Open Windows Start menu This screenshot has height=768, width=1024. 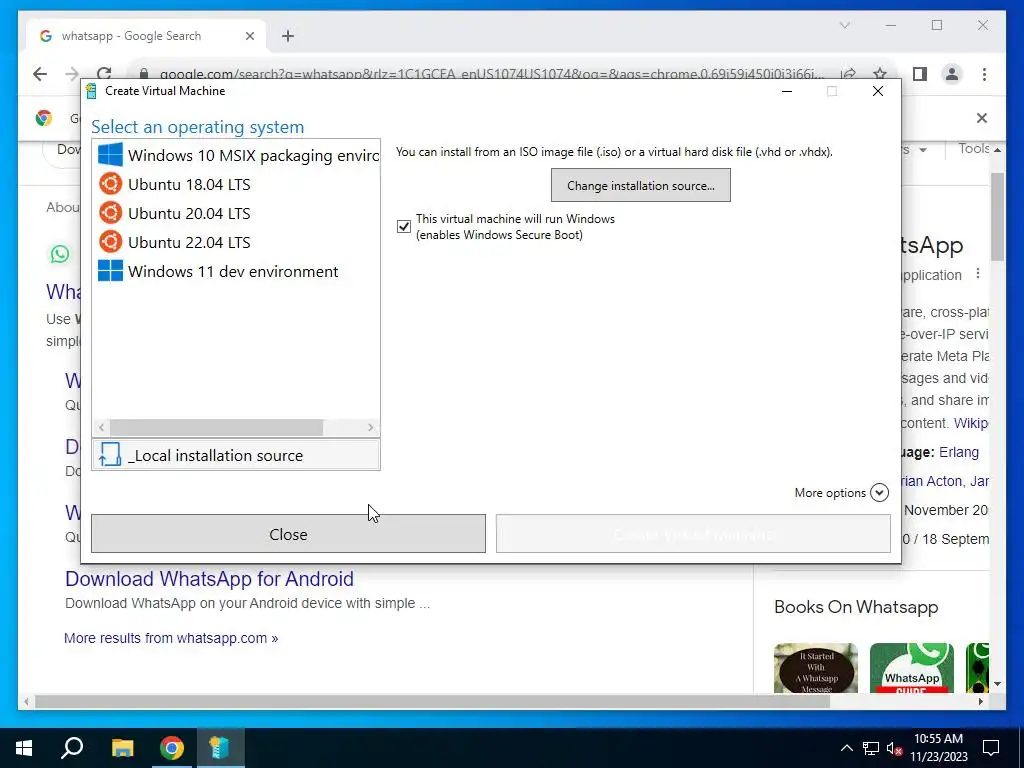24,748
